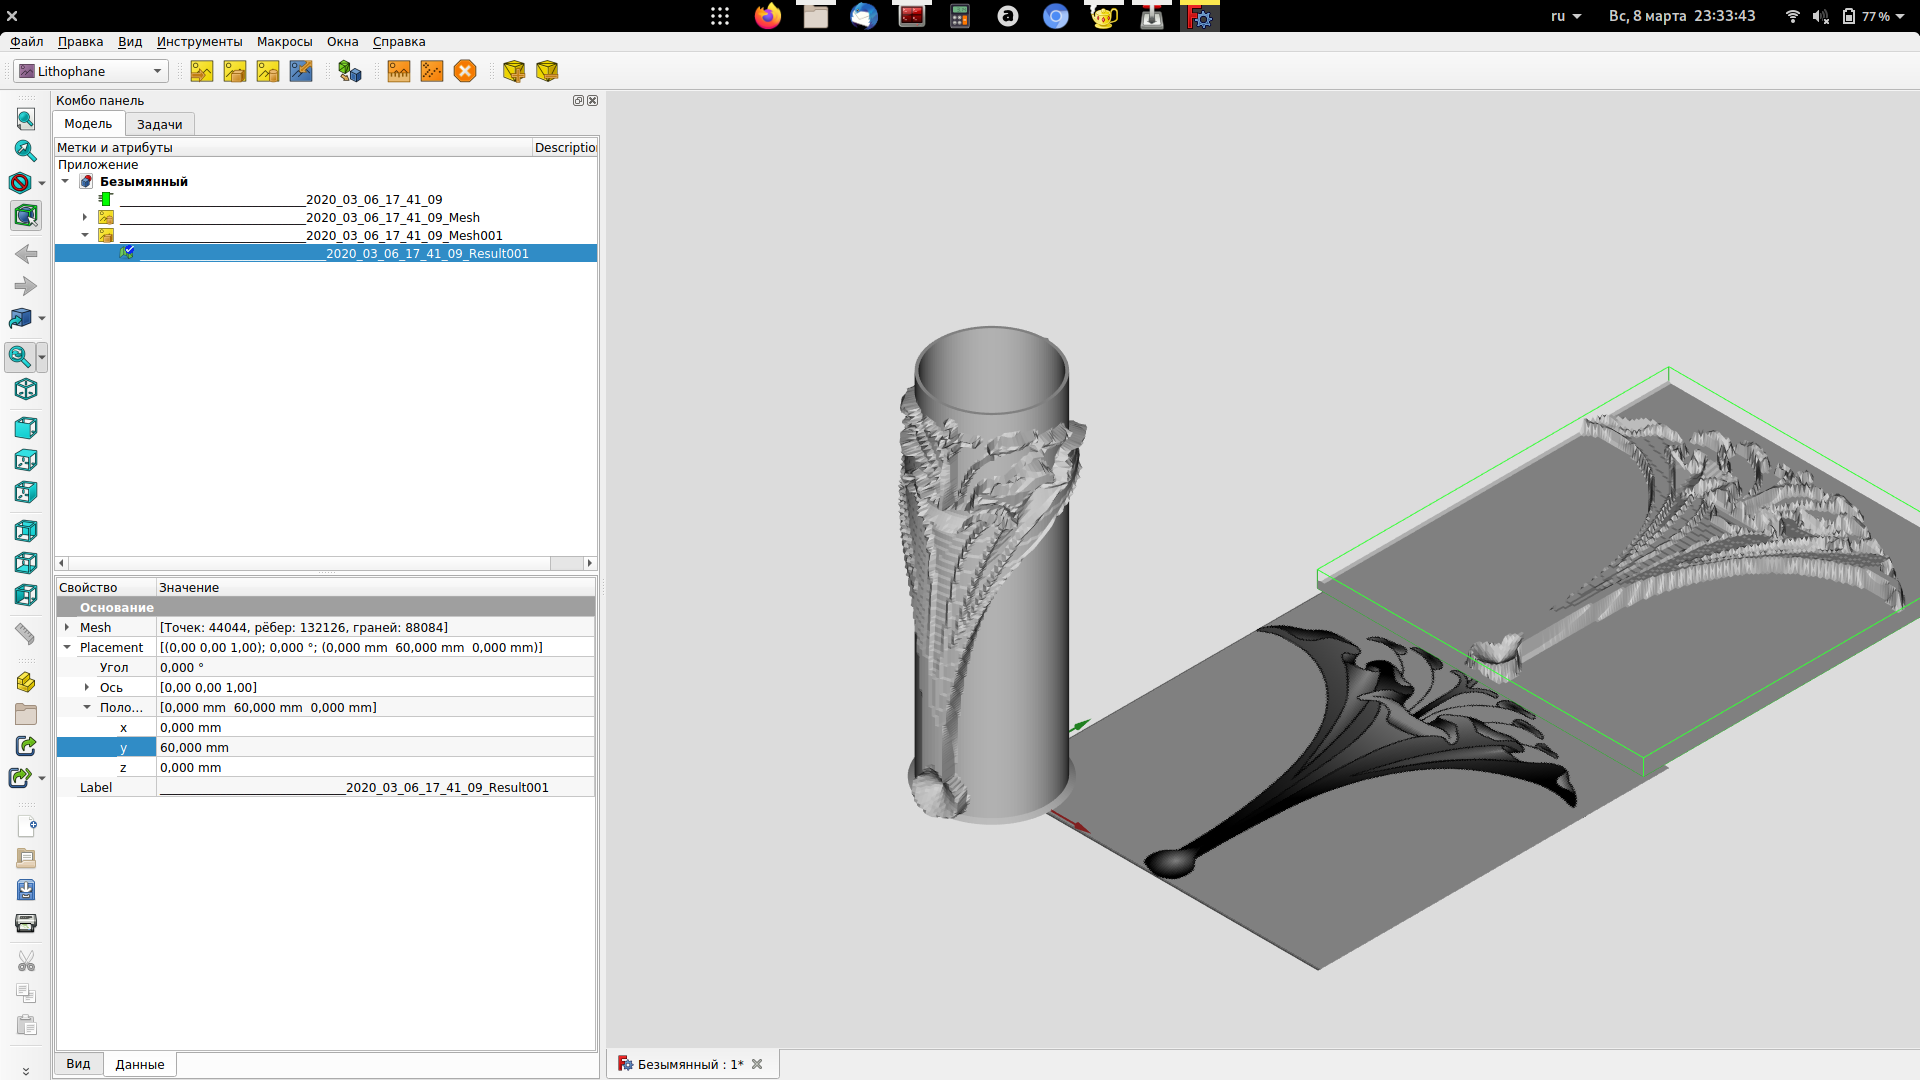Select the isometric view cube icon

click(x=26, y=389)
